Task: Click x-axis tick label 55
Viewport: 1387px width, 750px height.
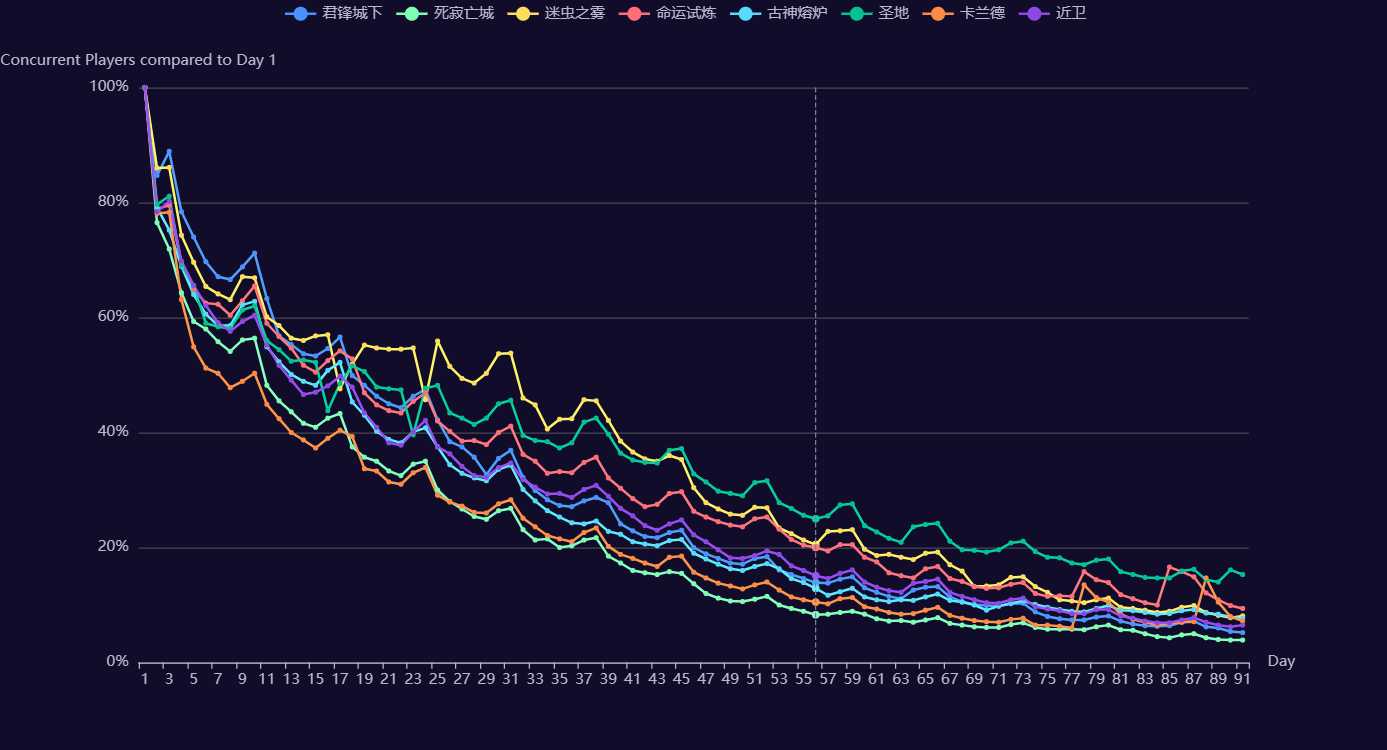Action: [x=803, y=680]
